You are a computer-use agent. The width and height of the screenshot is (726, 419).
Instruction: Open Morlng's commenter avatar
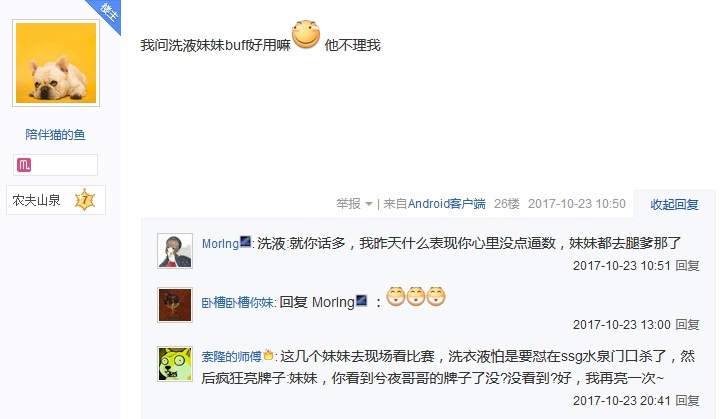[x=175, y=251]
